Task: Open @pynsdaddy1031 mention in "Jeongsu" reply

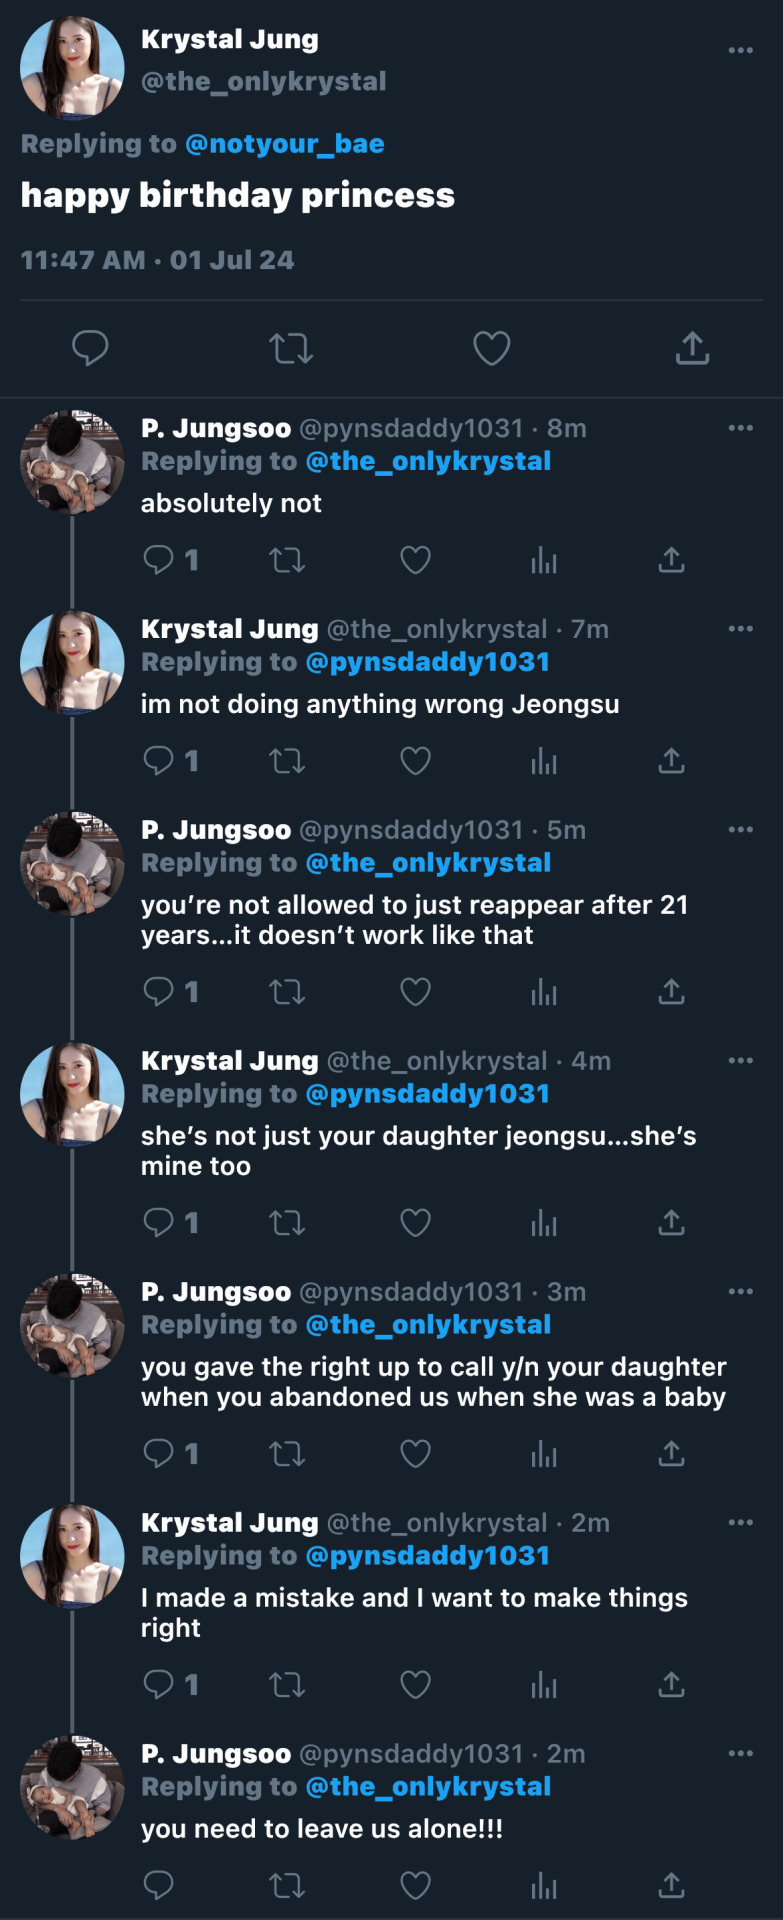Action: pos(427,662)
